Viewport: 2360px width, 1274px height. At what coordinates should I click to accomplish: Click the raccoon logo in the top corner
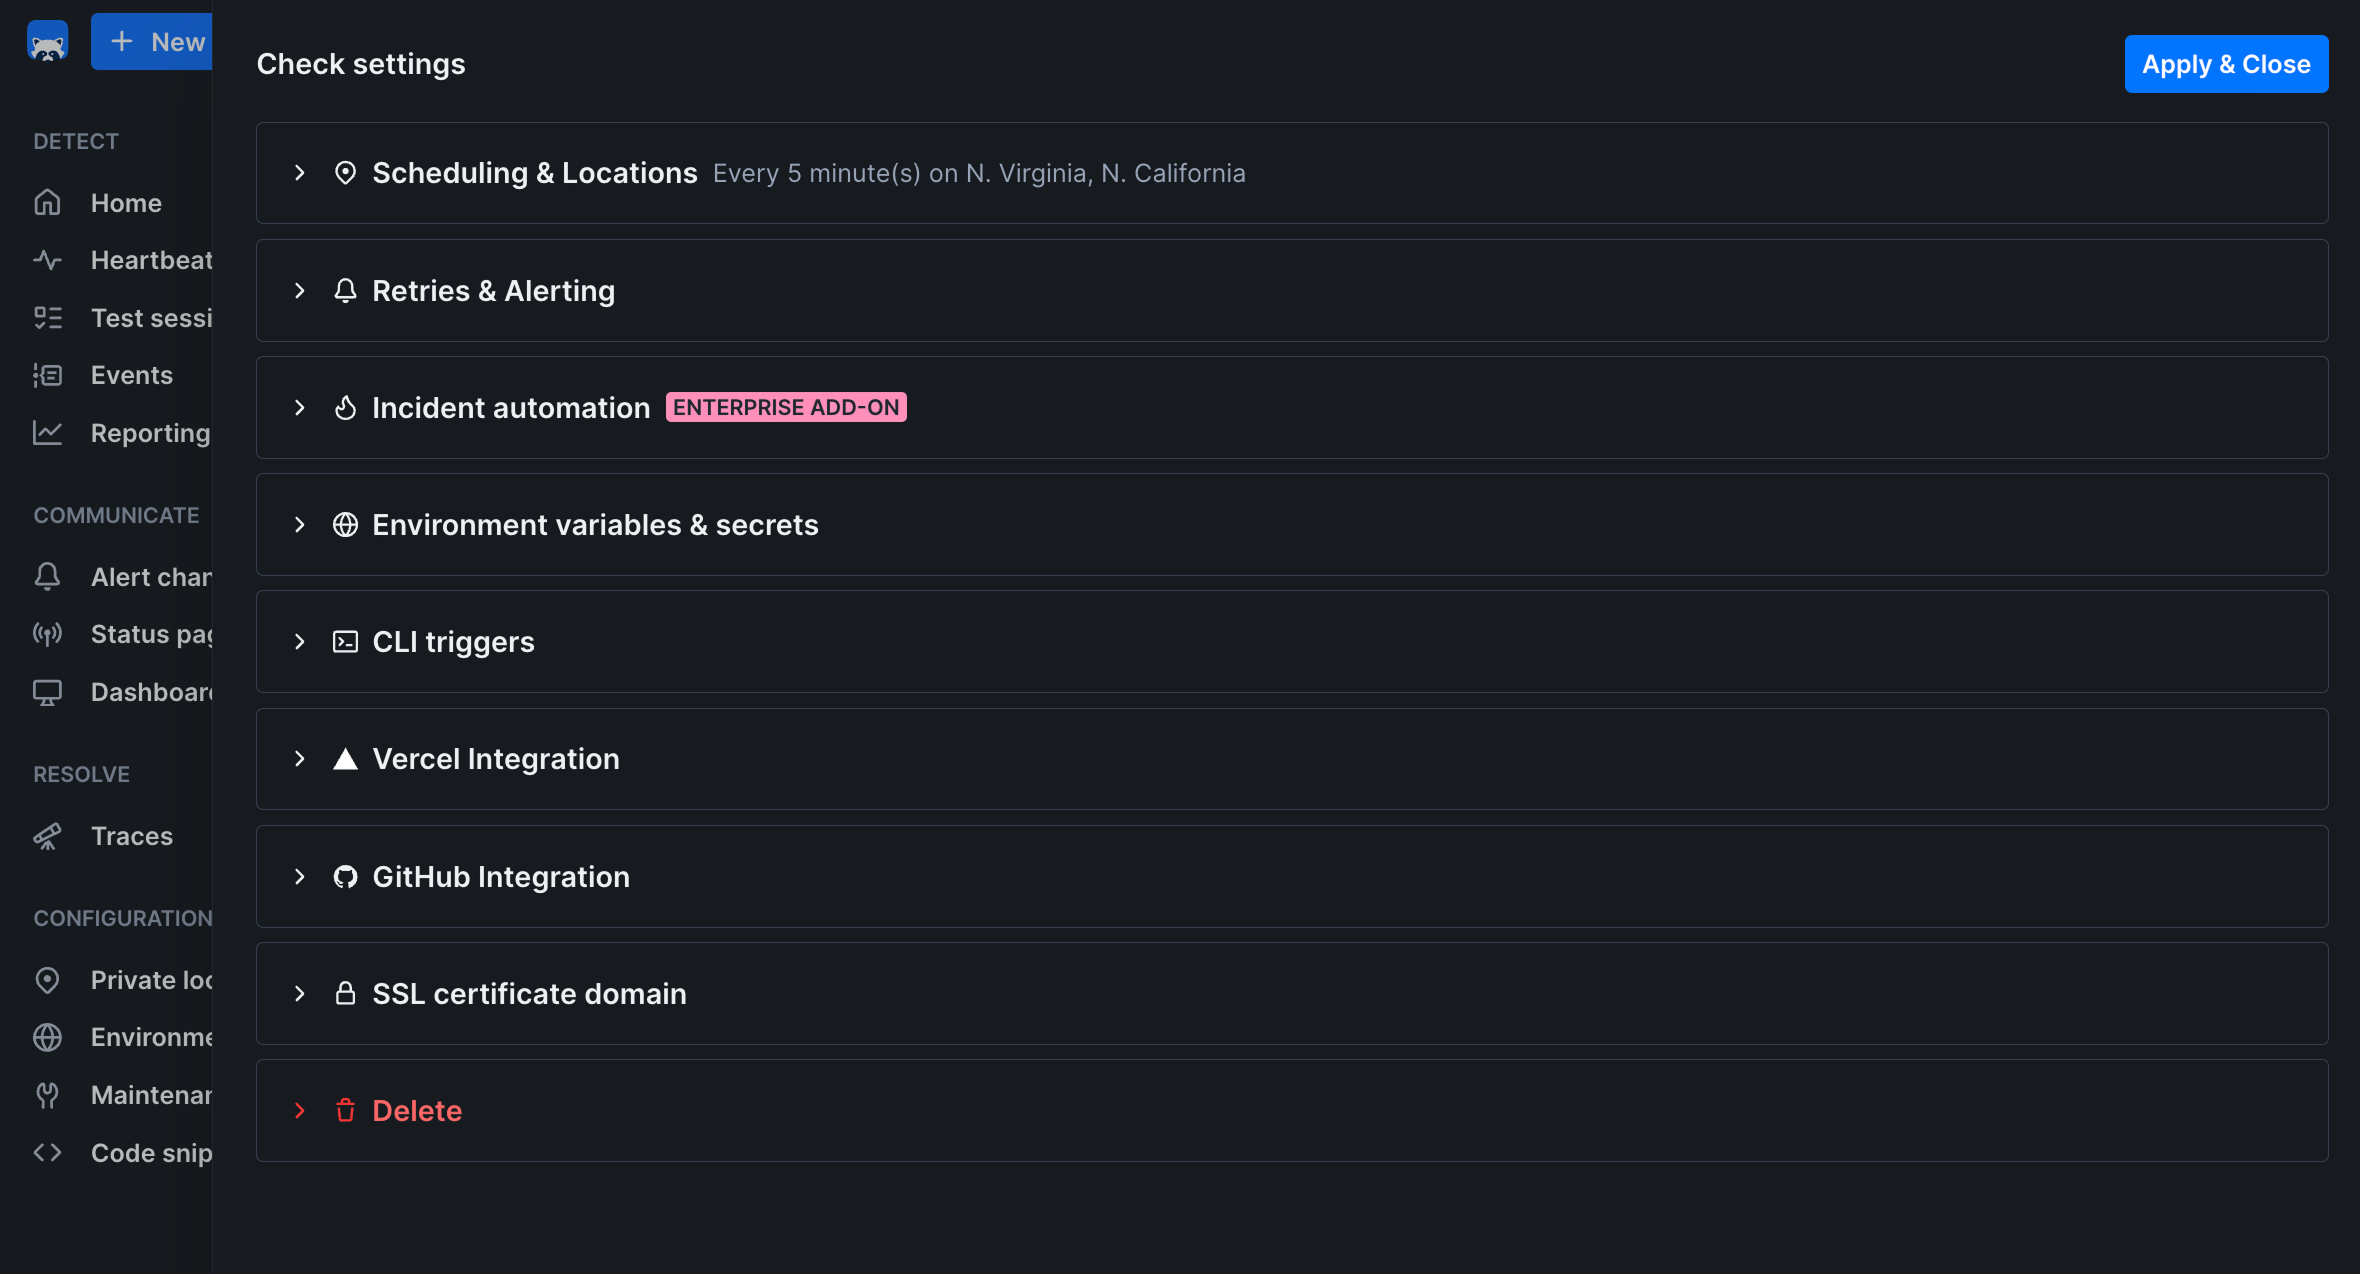[x=47, y=41]
